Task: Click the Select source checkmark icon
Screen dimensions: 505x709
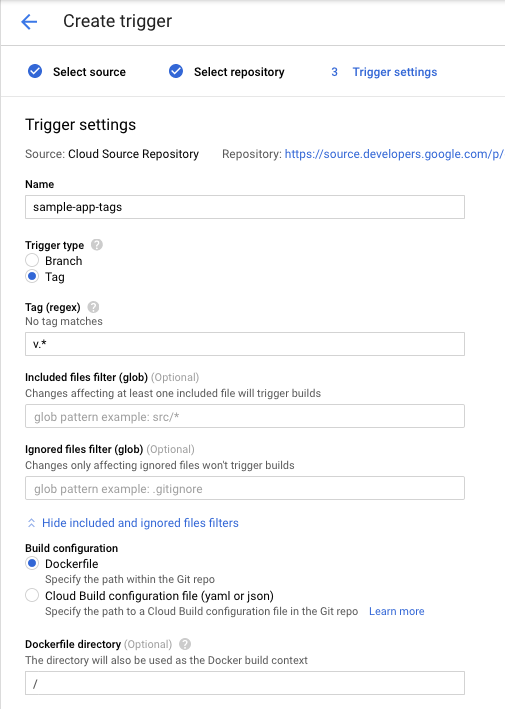Action: [x=35, y=71]
